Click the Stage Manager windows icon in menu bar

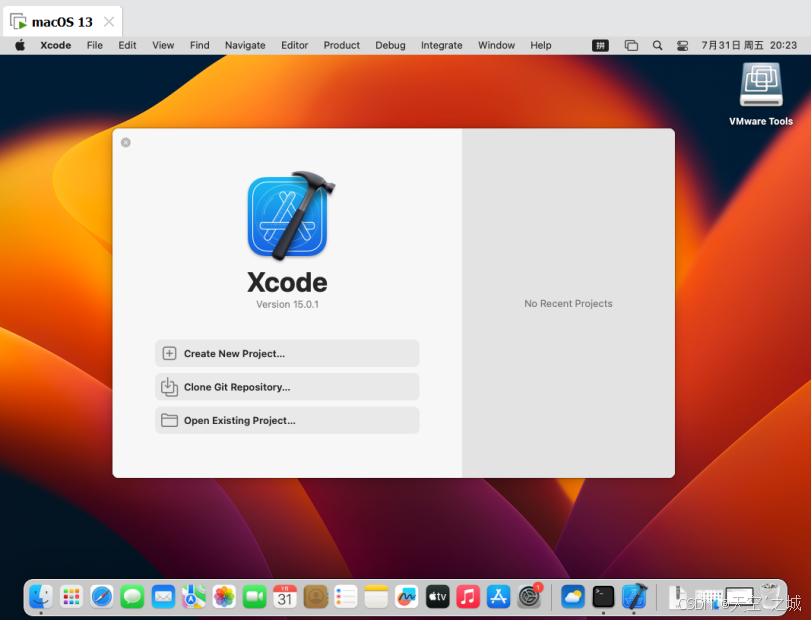click(631, 46)
